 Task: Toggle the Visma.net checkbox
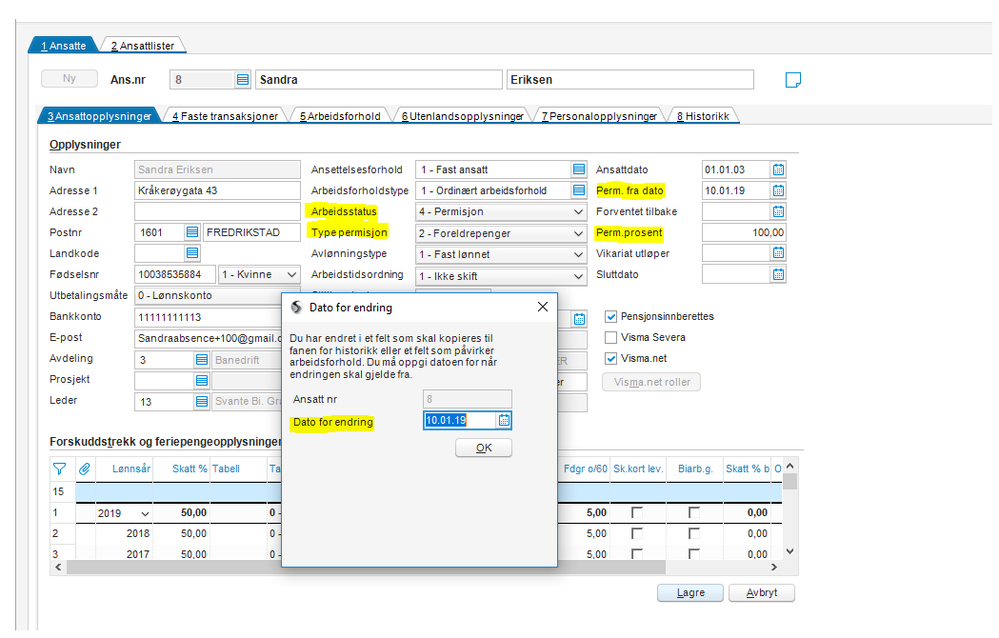point(611,358)
